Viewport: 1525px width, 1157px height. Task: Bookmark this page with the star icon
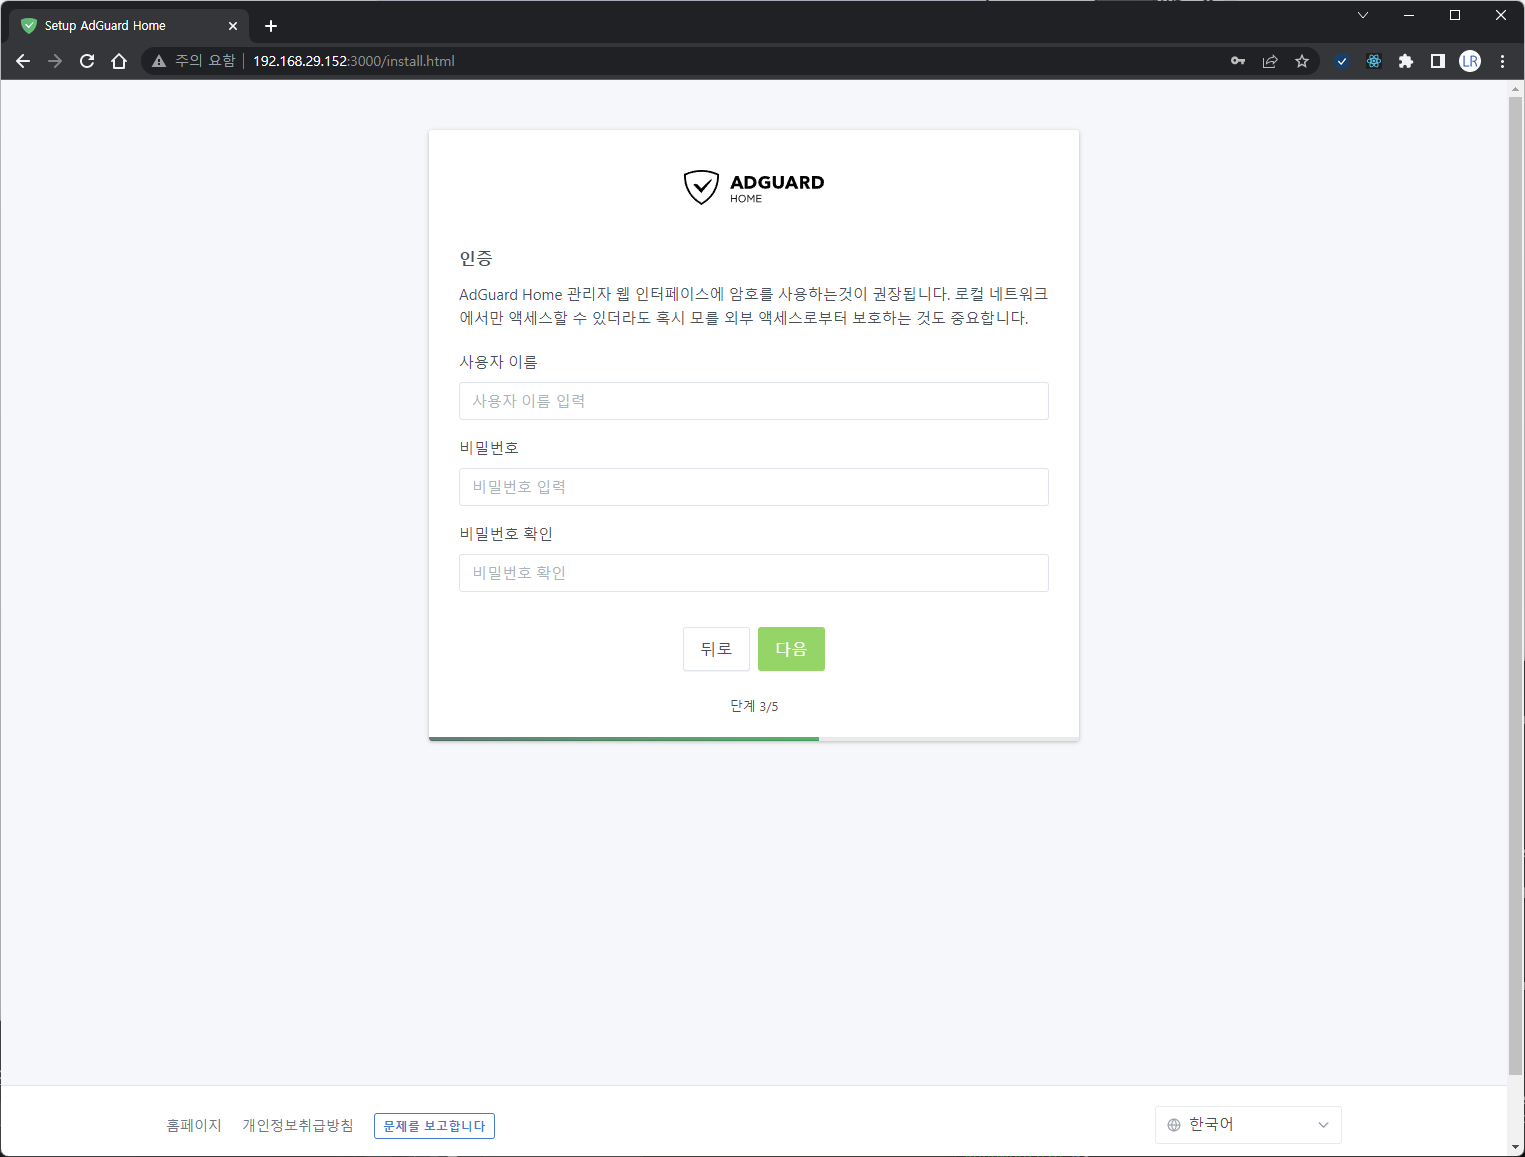[1302, 61]
